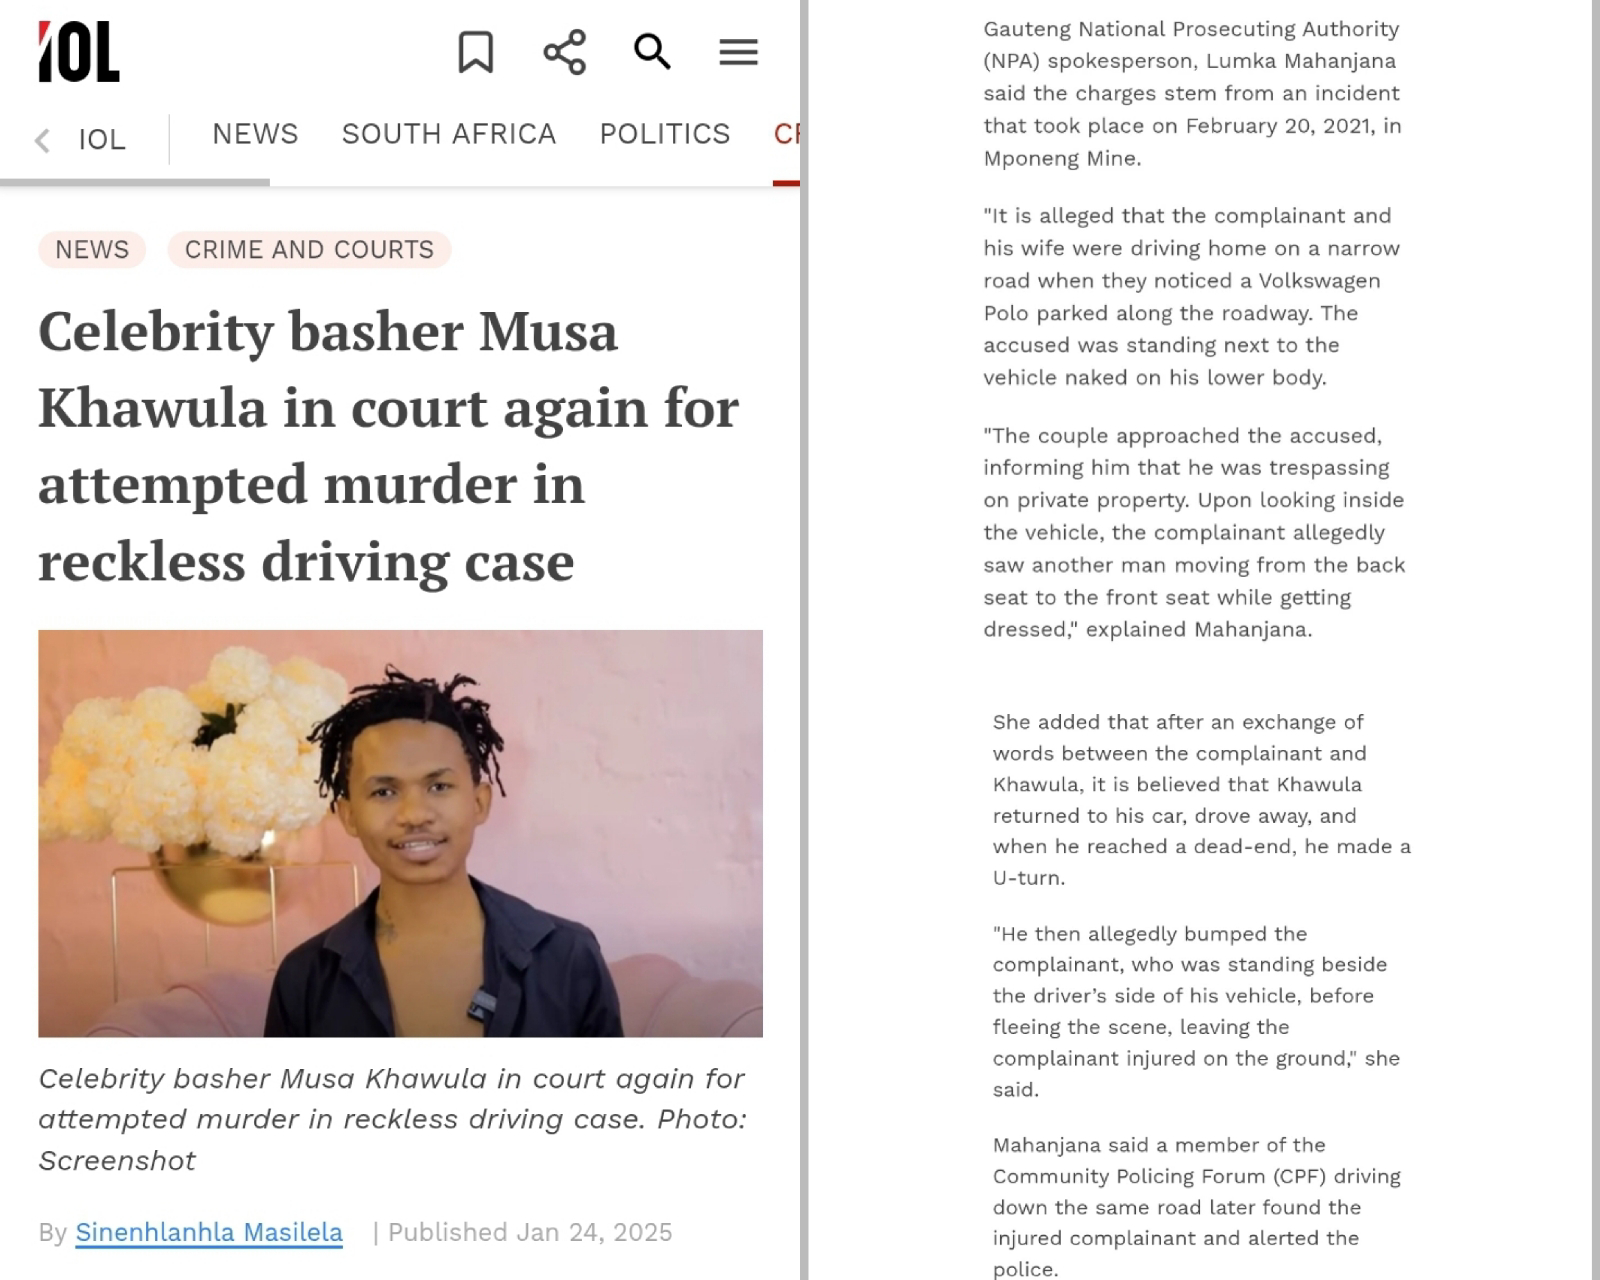Click the photo caption text
Image resolution: width=1600 pixels, height=1280 pixels.
(393, 1119)
